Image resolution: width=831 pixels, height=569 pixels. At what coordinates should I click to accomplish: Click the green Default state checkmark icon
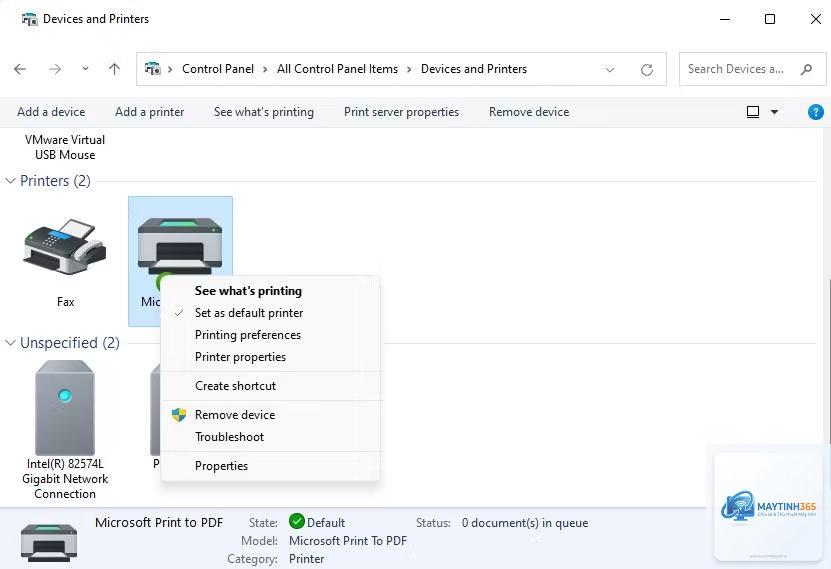297,522
